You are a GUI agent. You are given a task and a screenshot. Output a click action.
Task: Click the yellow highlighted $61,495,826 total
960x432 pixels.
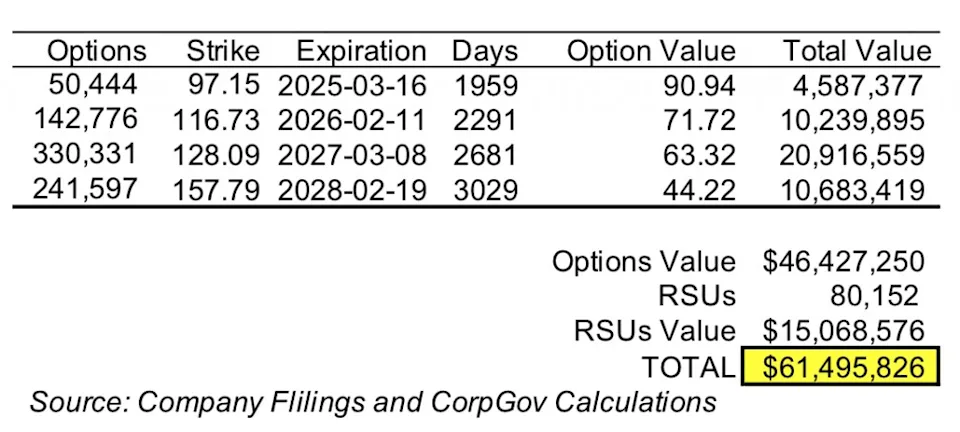coord(840,367)
